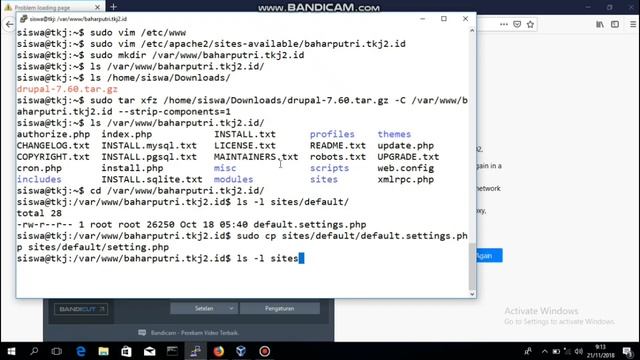The height and width of the screenshot is (360, 640).
Task: Open Firefox hamburger menu
Action: point(633,24)
